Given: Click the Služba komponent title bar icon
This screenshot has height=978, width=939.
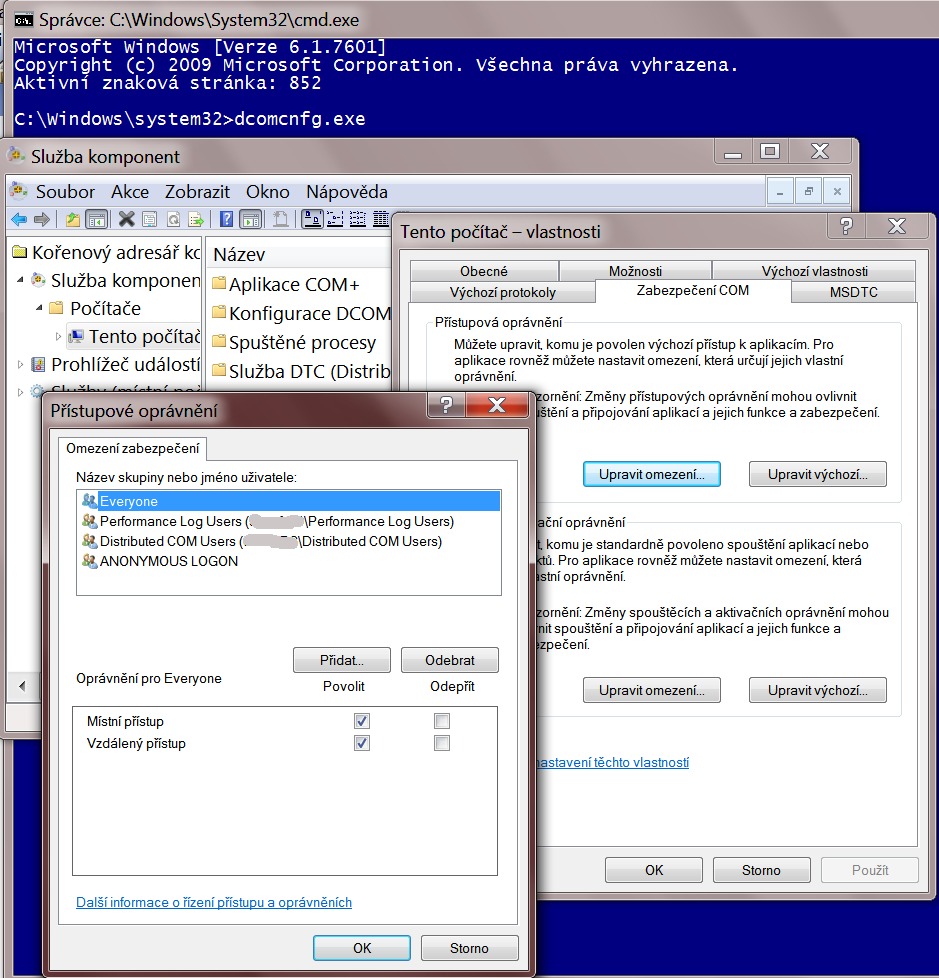Looking at the screenshot, I should pyautogui.click(x=16, y=155).
